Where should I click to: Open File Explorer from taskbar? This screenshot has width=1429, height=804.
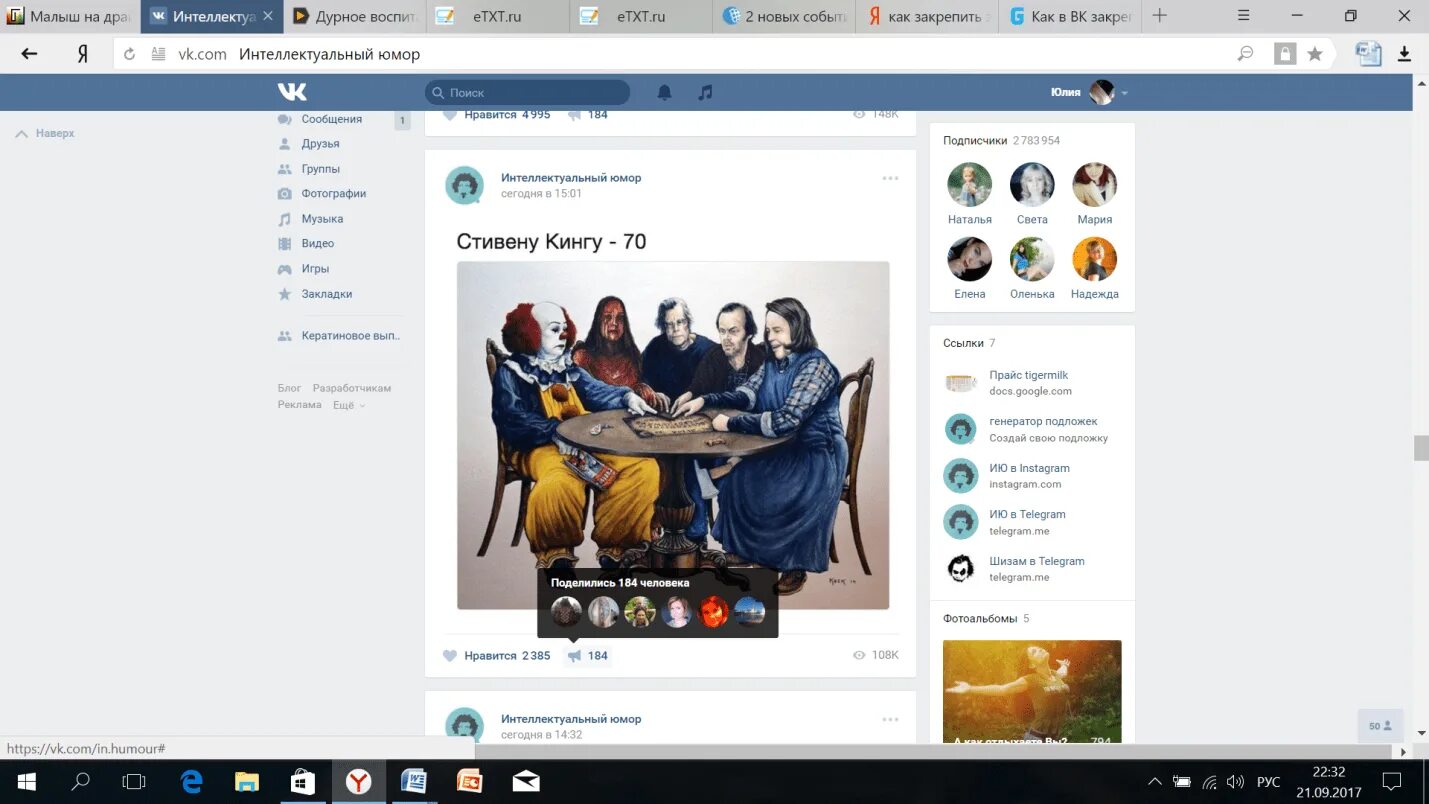tap(247, 781)
